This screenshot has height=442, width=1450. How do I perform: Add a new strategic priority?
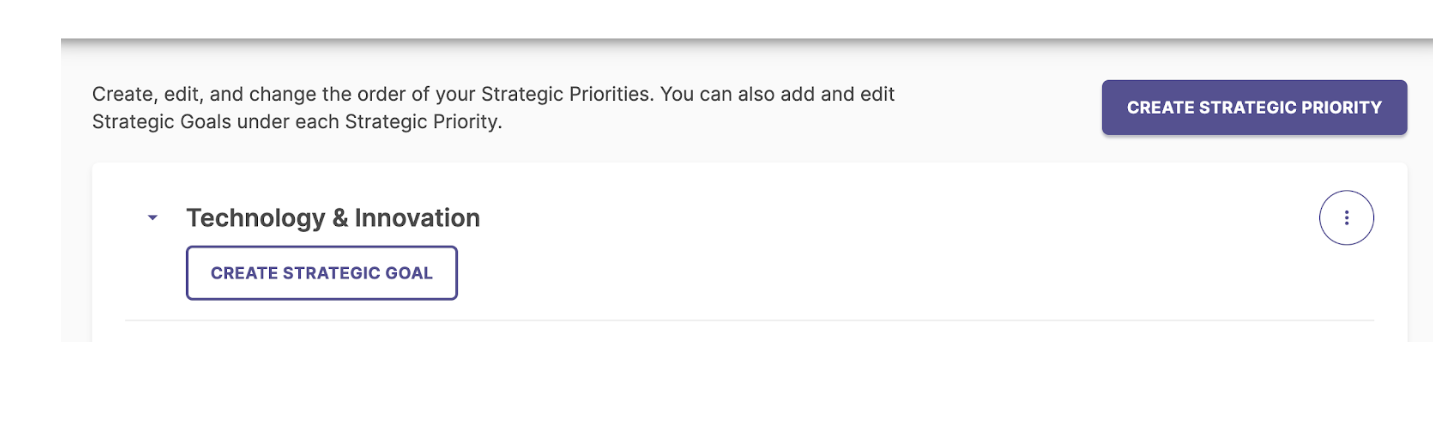coord(1254,107)
